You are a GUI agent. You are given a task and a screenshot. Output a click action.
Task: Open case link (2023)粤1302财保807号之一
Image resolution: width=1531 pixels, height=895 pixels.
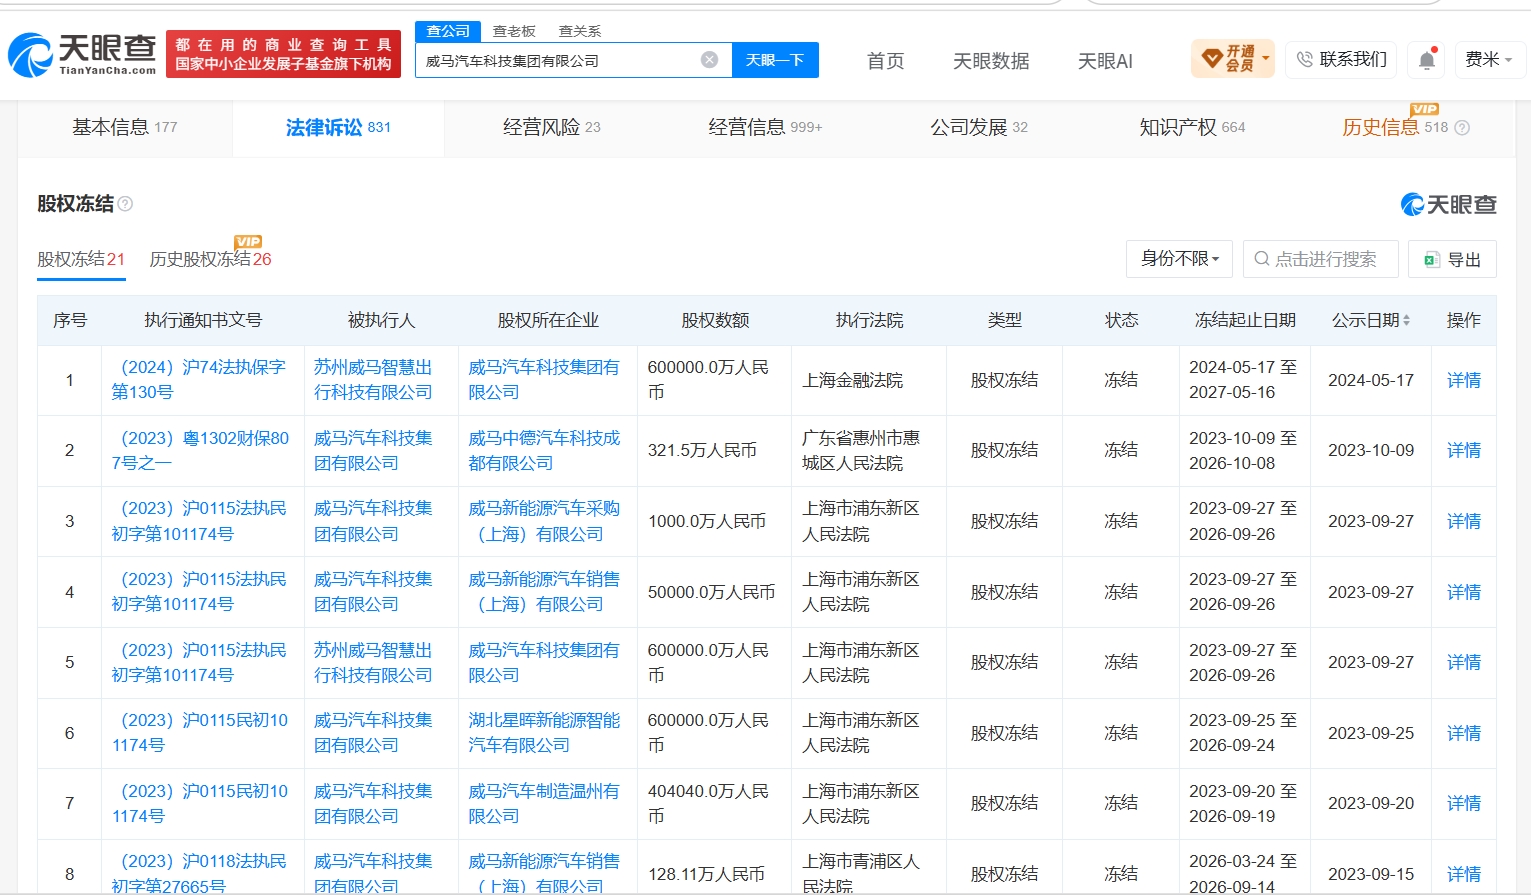click(200, 451)
